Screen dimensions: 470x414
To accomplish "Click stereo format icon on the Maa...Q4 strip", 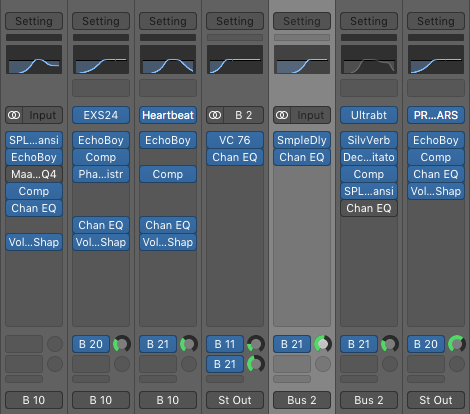I will (14, 115).
